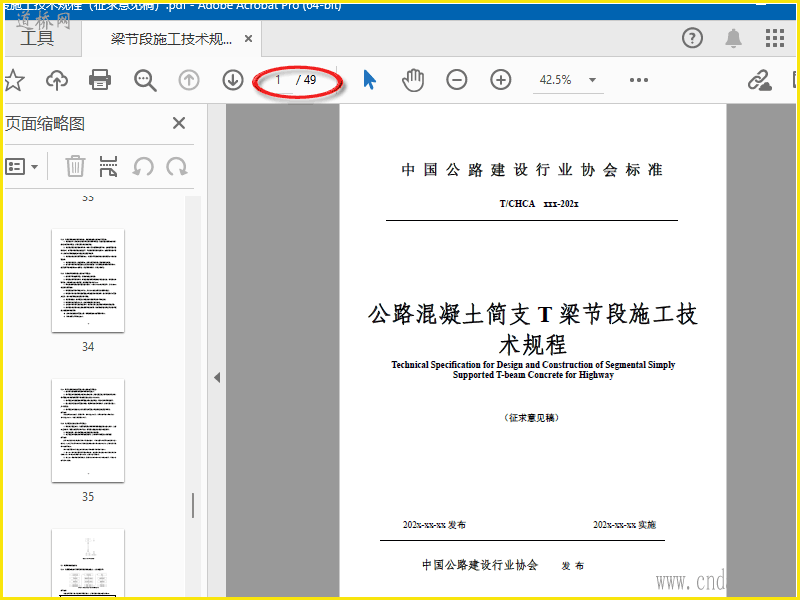Click the thumbnail panel scrollbar handle
The image size is (800, 600).
[x=193, y=506]
